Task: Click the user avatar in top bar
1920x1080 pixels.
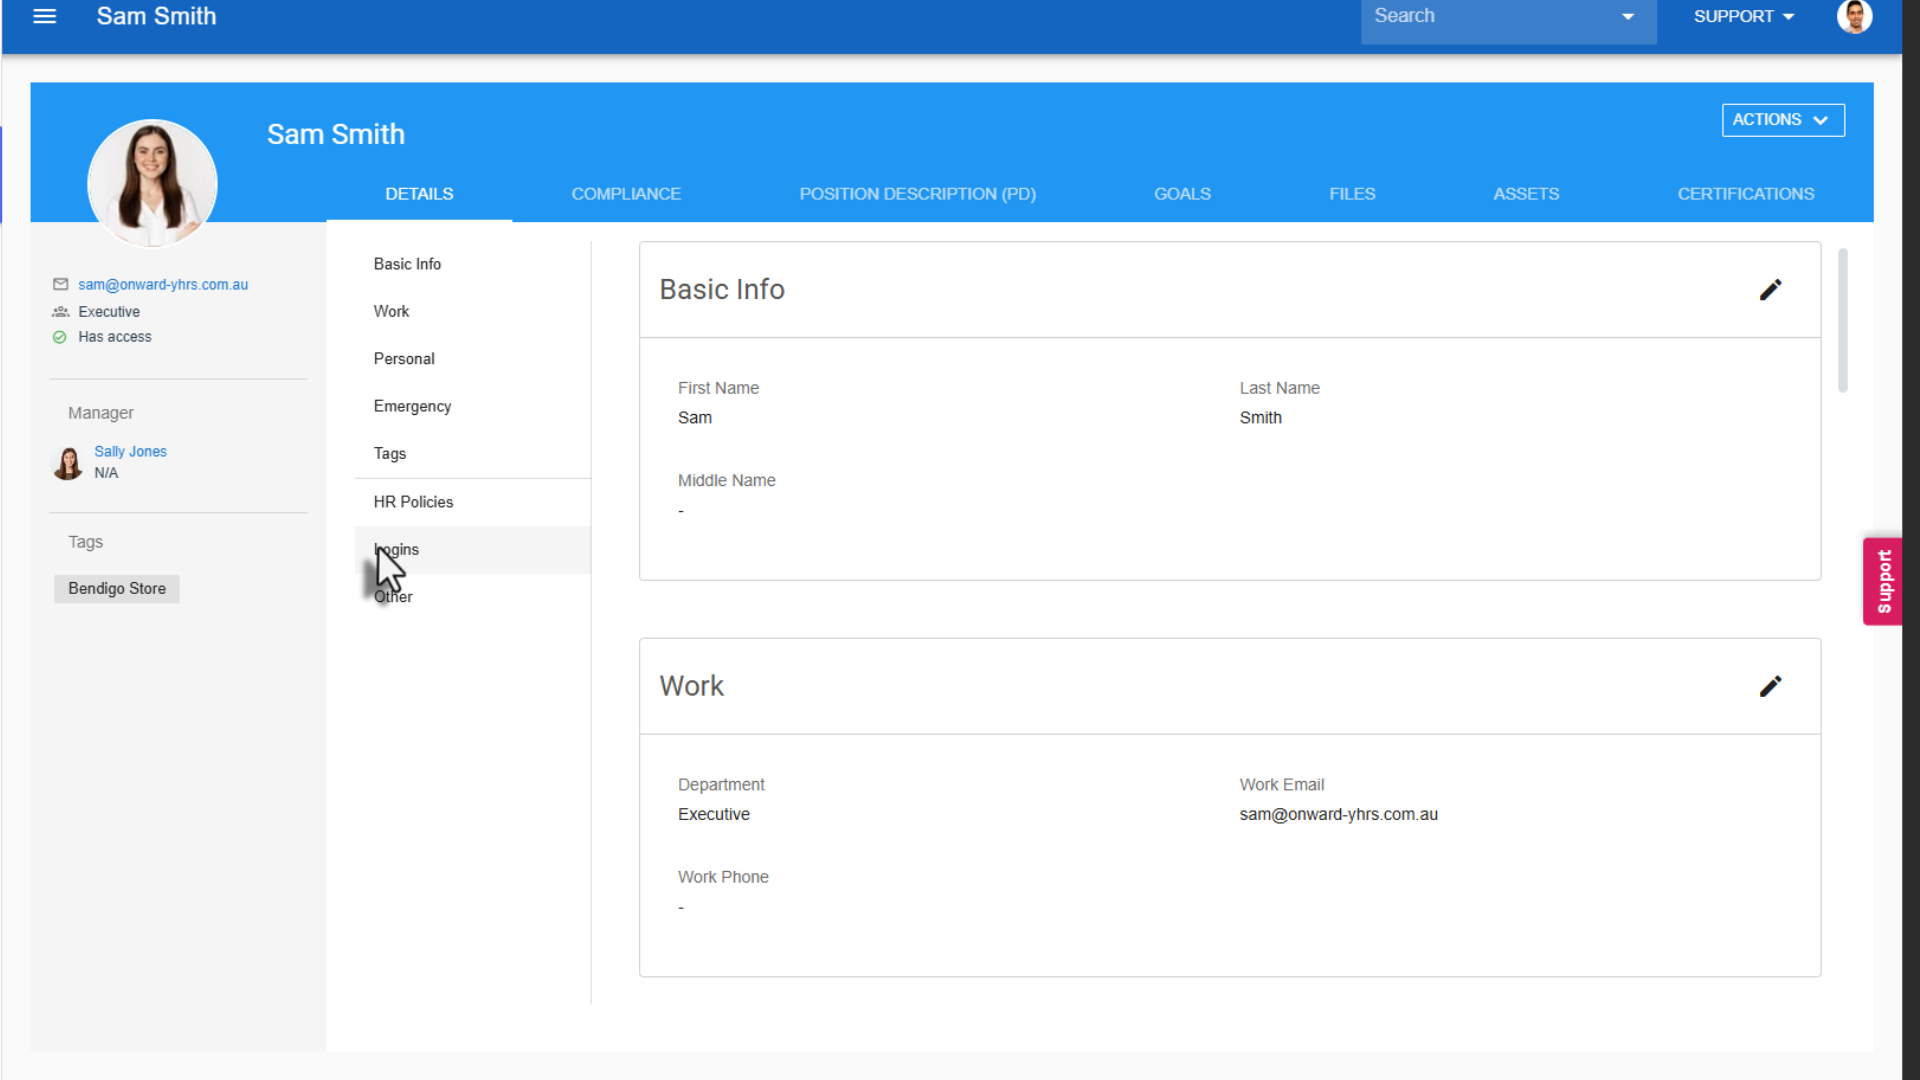Action: [1854, 17]
